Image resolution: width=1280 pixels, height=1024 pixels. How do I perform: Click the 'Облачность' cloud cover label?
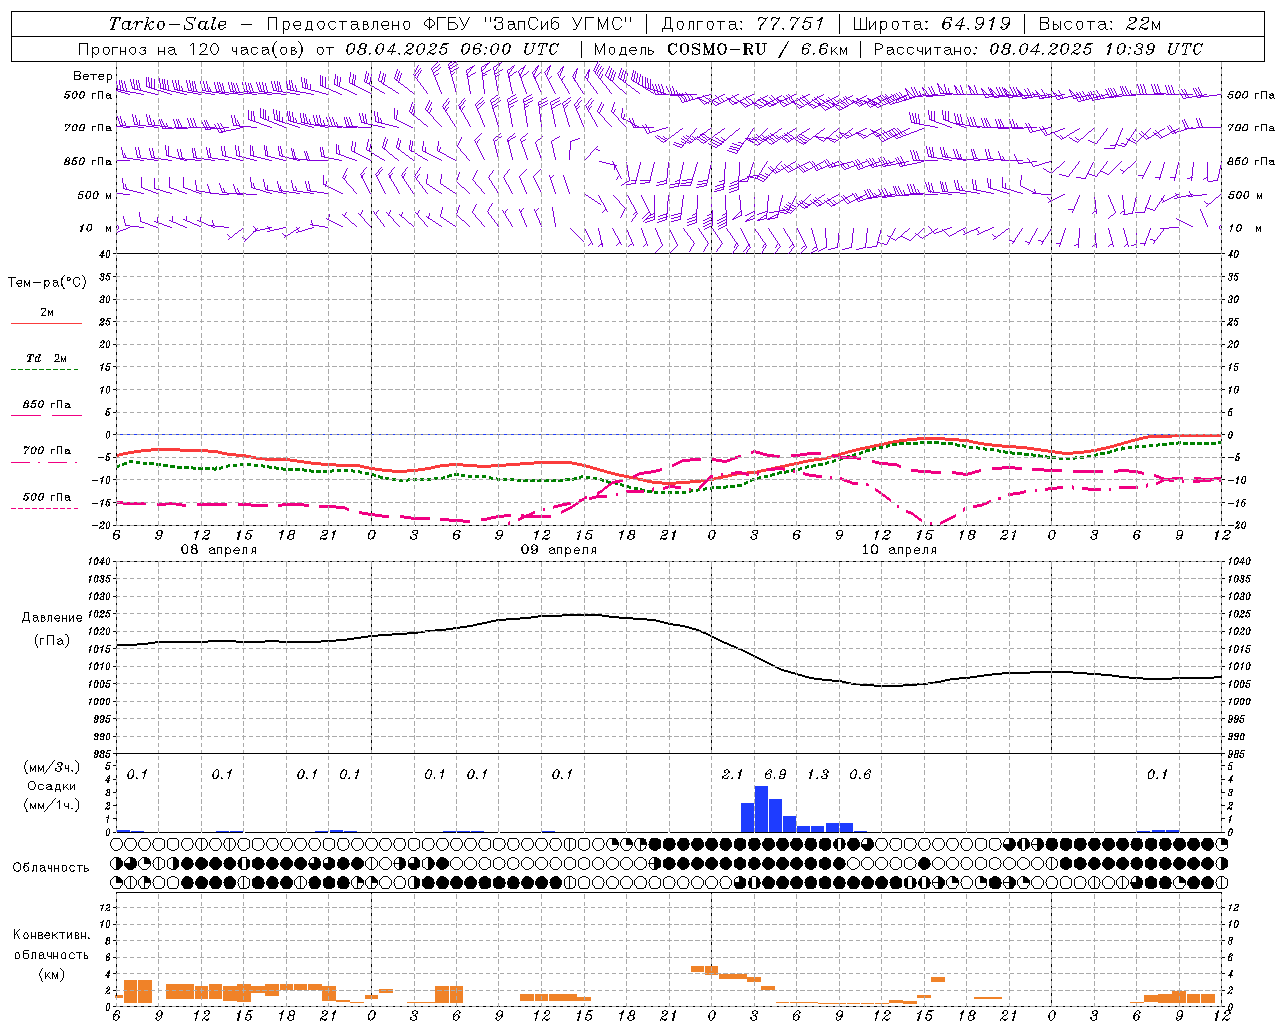(x=51, y=867)
